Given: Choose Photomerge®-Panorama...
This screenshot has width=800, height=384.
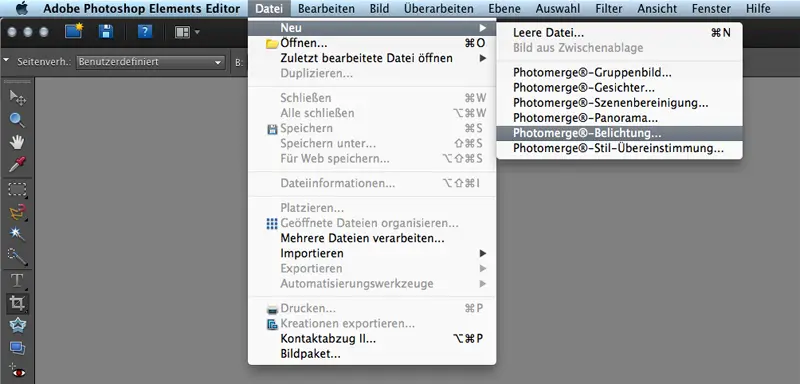Looking at the screenshot, I should tap(619, 118).
